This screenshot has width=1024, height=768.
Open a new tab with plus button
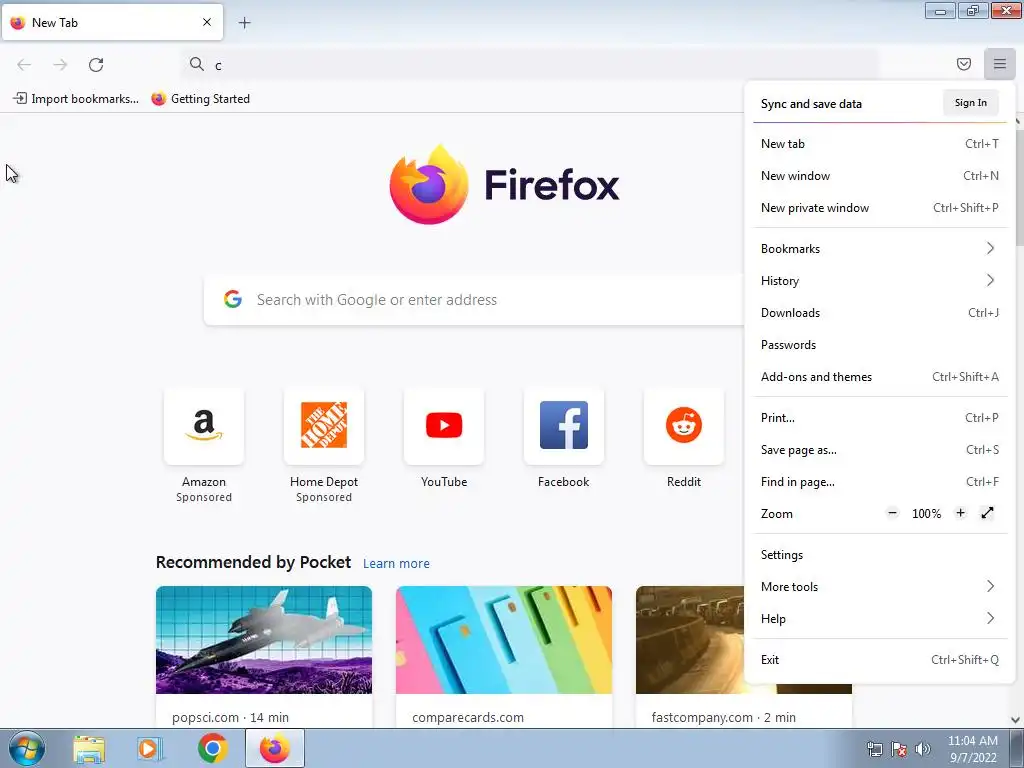coord(244,23)
